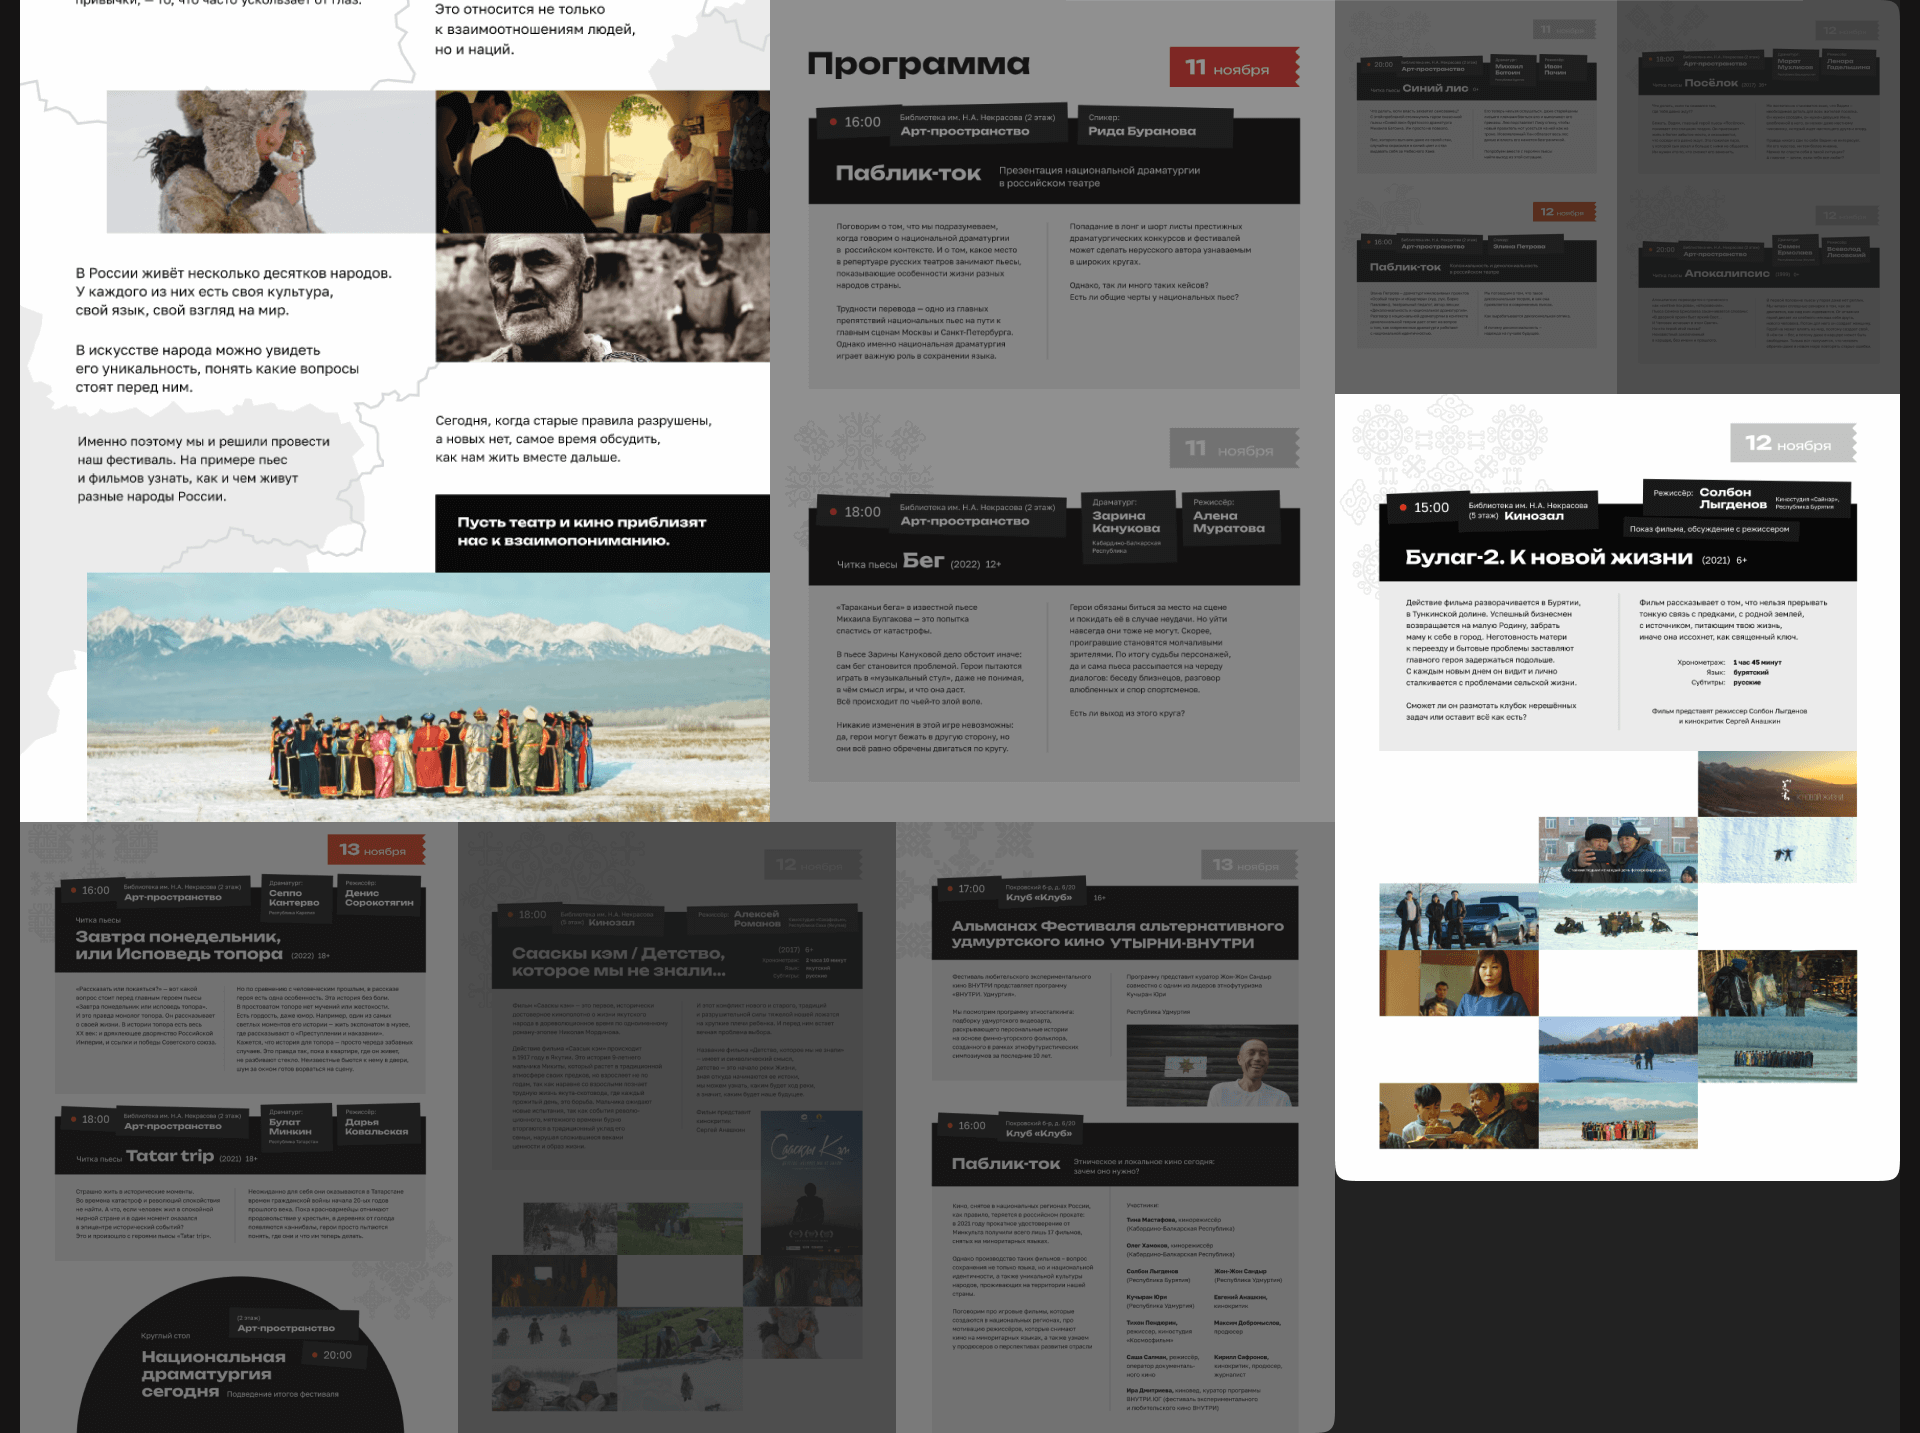The image size is (1920, 1433).
Task: Click 'Национальная драматургия сегодня' black circle
Action: 213,1372
